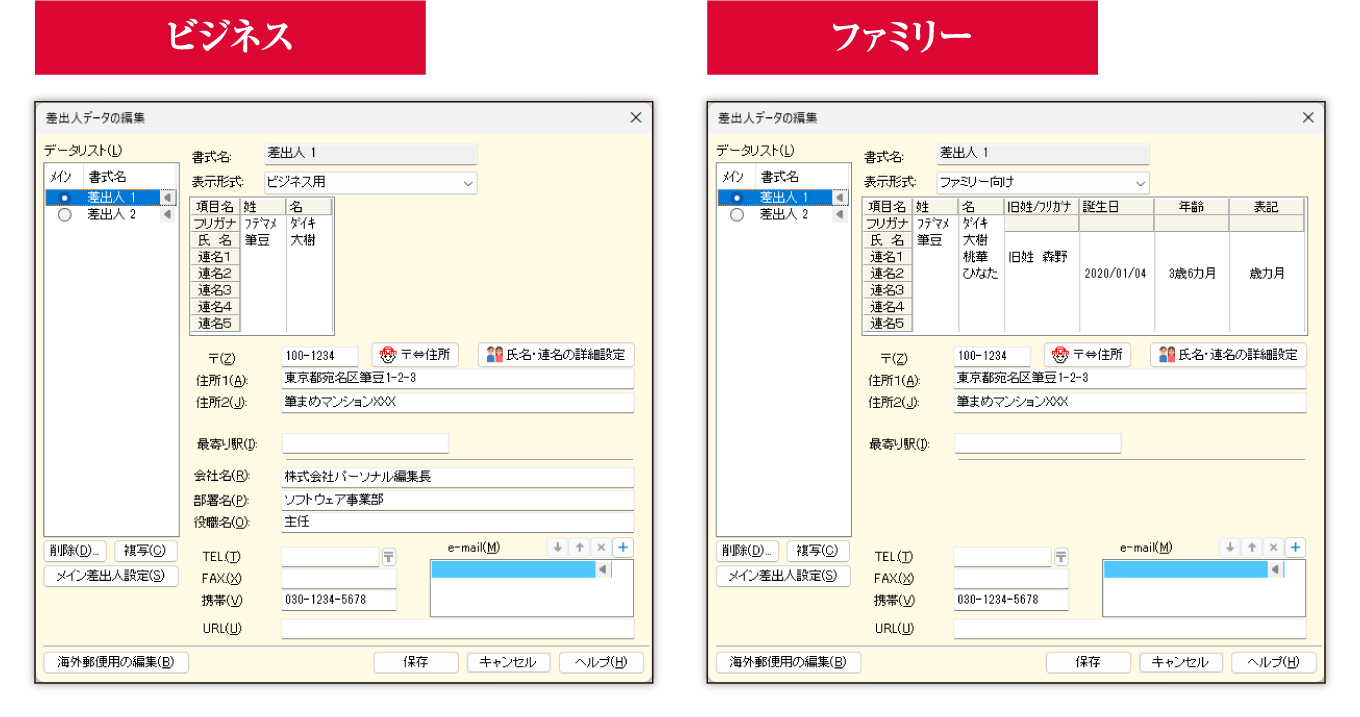Move e-mail up with ↑ arrow (family dialog)
1360x717 pixels.
1251,547
